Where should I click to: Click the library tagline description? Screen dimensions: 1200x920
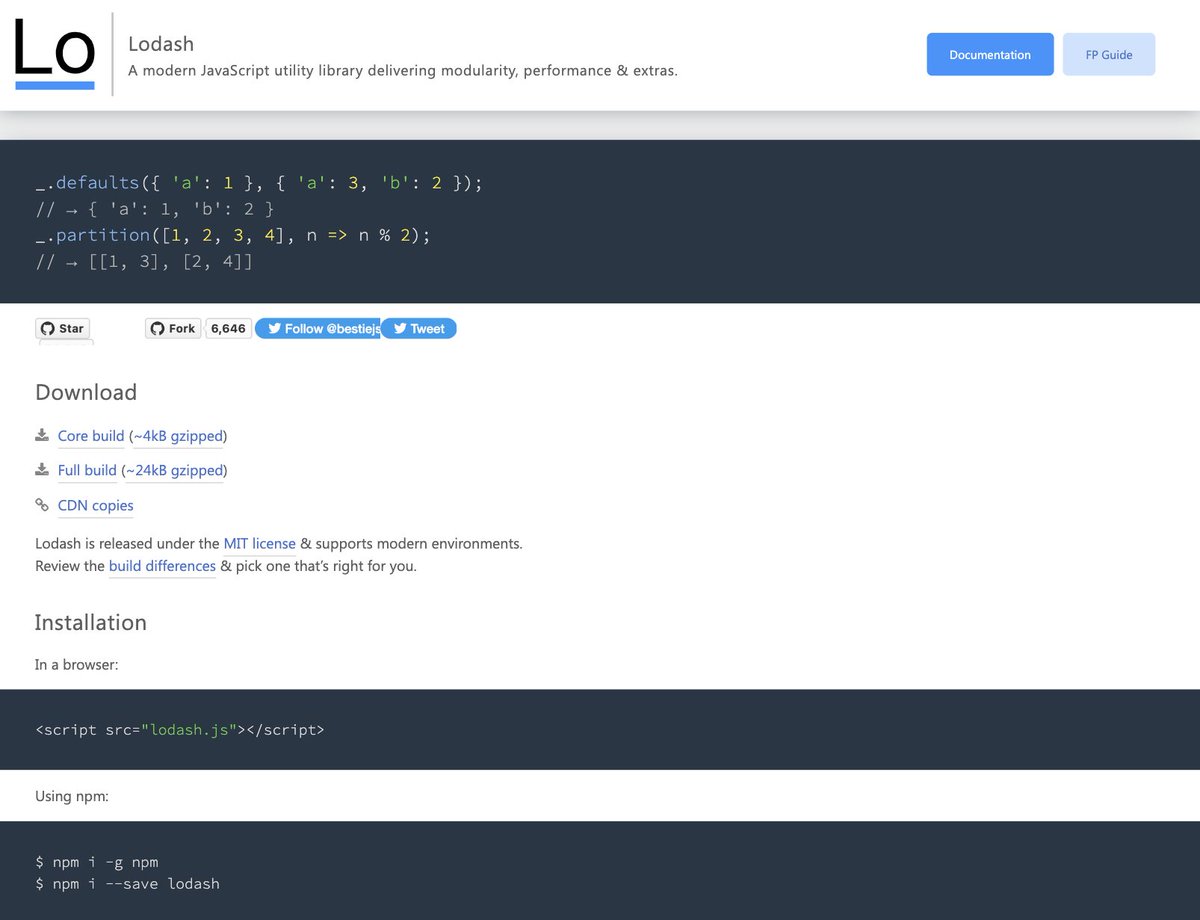403,71
